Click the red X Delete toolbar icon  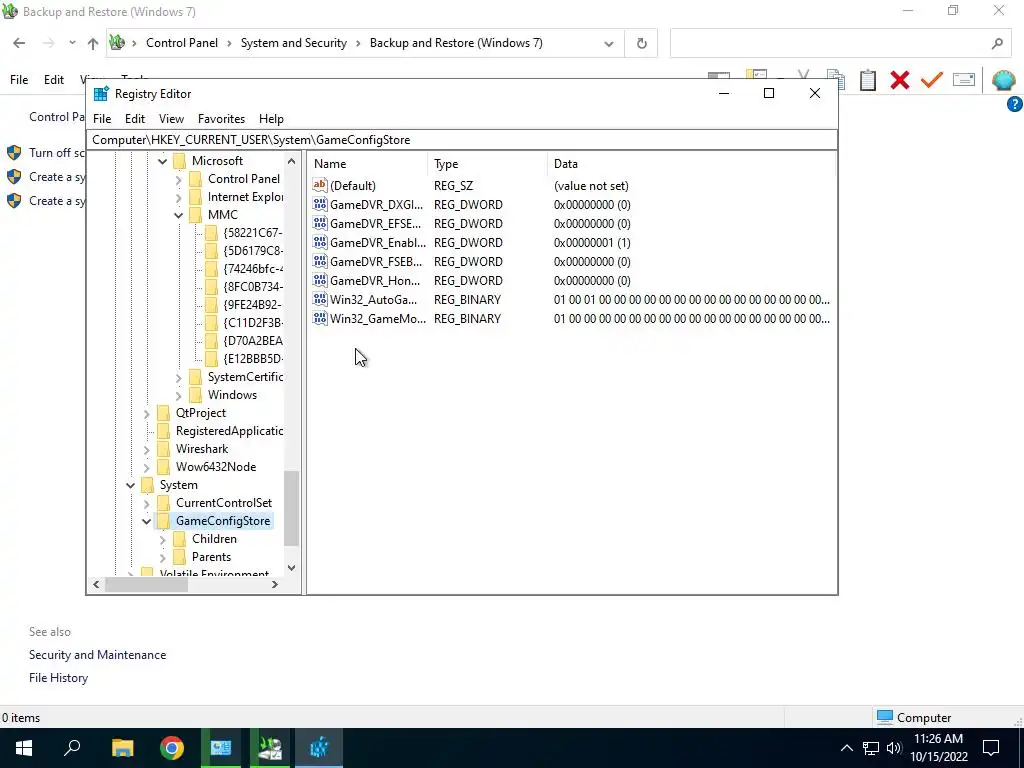click(900, 80)
